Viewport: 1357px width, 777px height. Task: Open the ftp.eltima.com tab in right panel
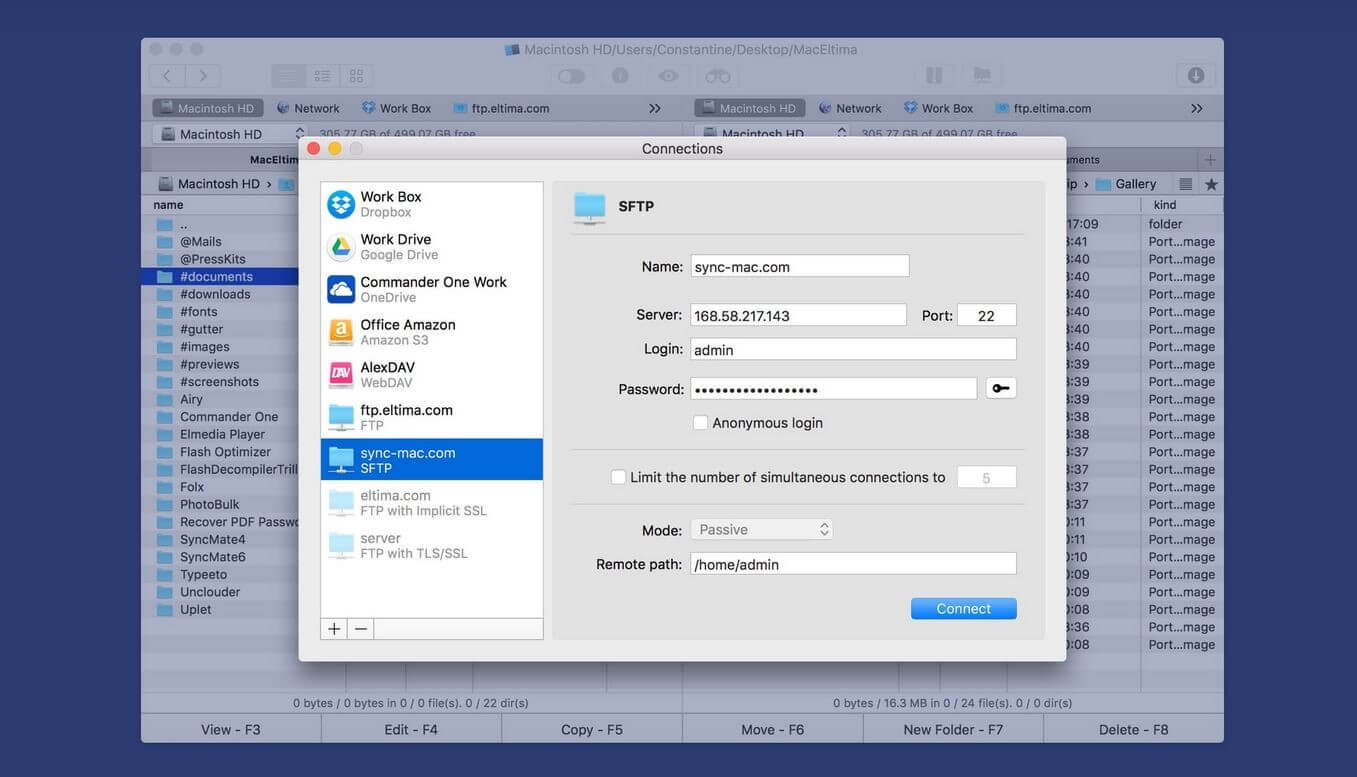[1043, 108]
